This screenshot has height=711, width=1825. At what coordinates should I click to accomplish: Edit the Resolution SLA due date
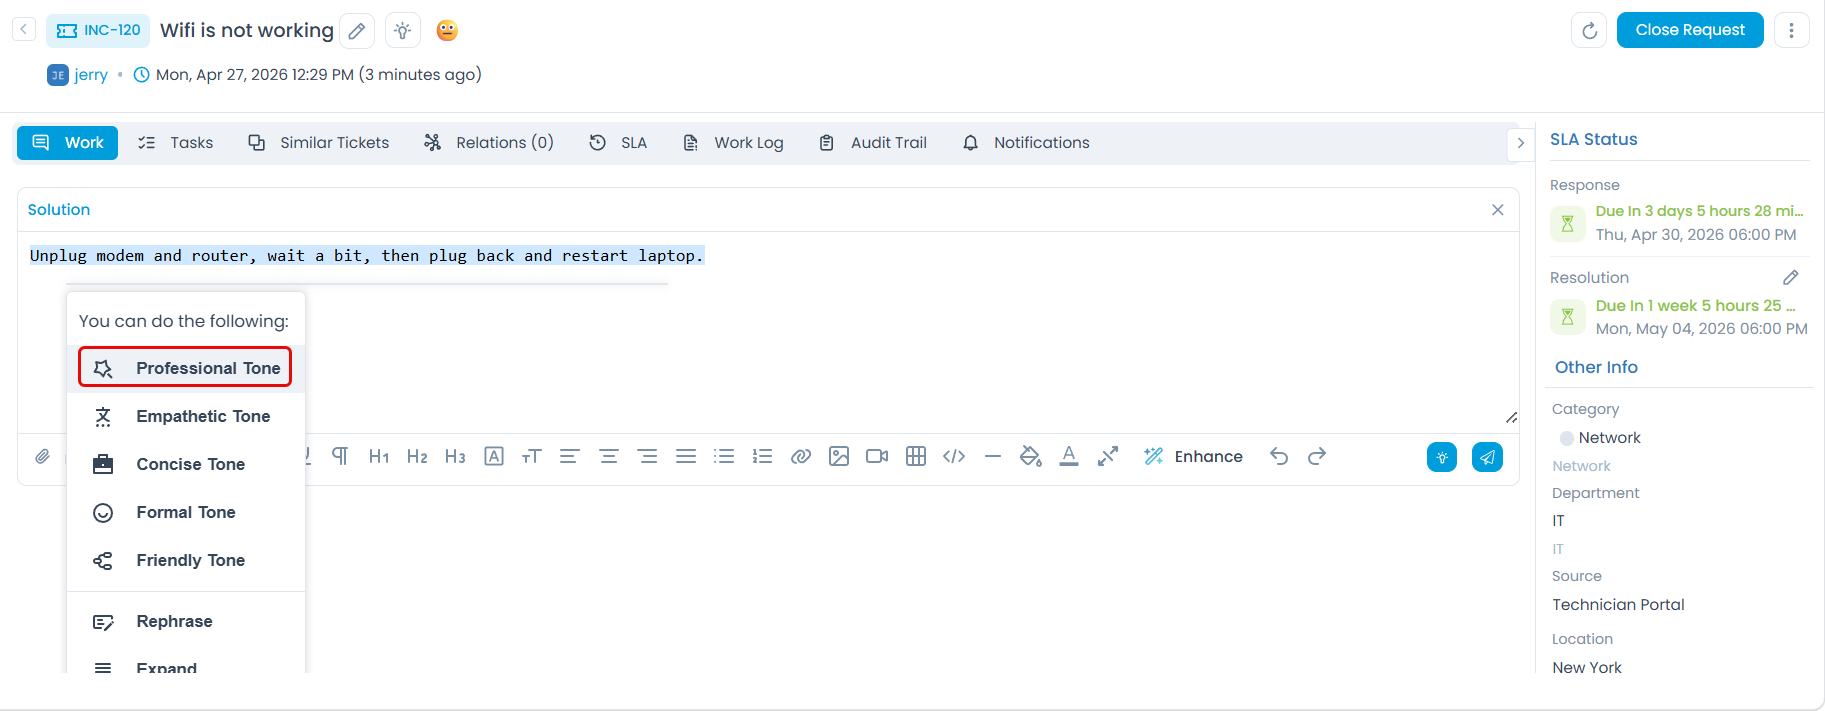[1790, 278]
